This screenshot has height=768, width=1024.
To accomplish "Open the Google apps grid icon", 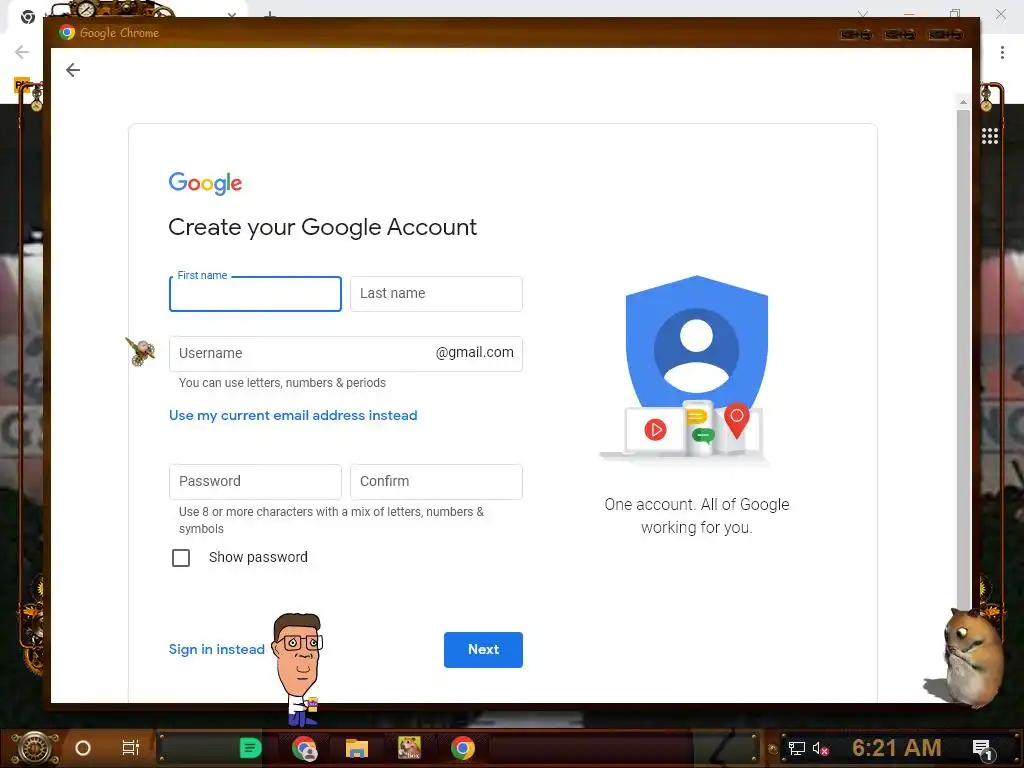I will (989, 136).
